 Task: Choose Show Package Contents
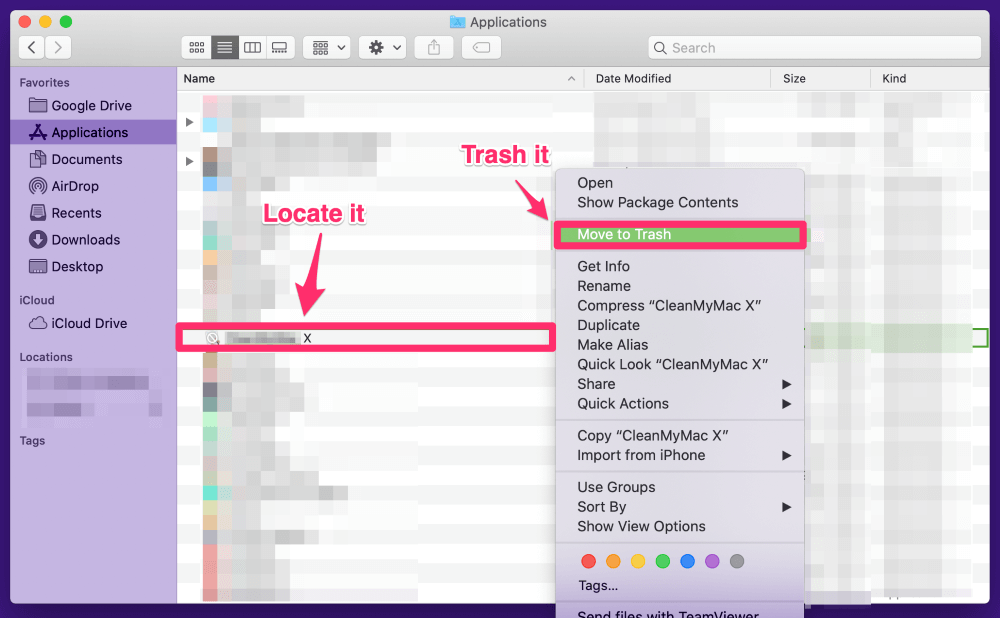[x=680, y=202]
